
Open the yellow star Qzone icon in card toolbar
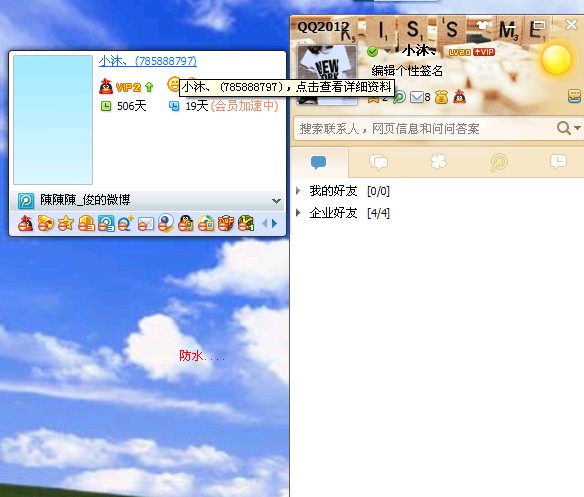click(x=66, y=224)
